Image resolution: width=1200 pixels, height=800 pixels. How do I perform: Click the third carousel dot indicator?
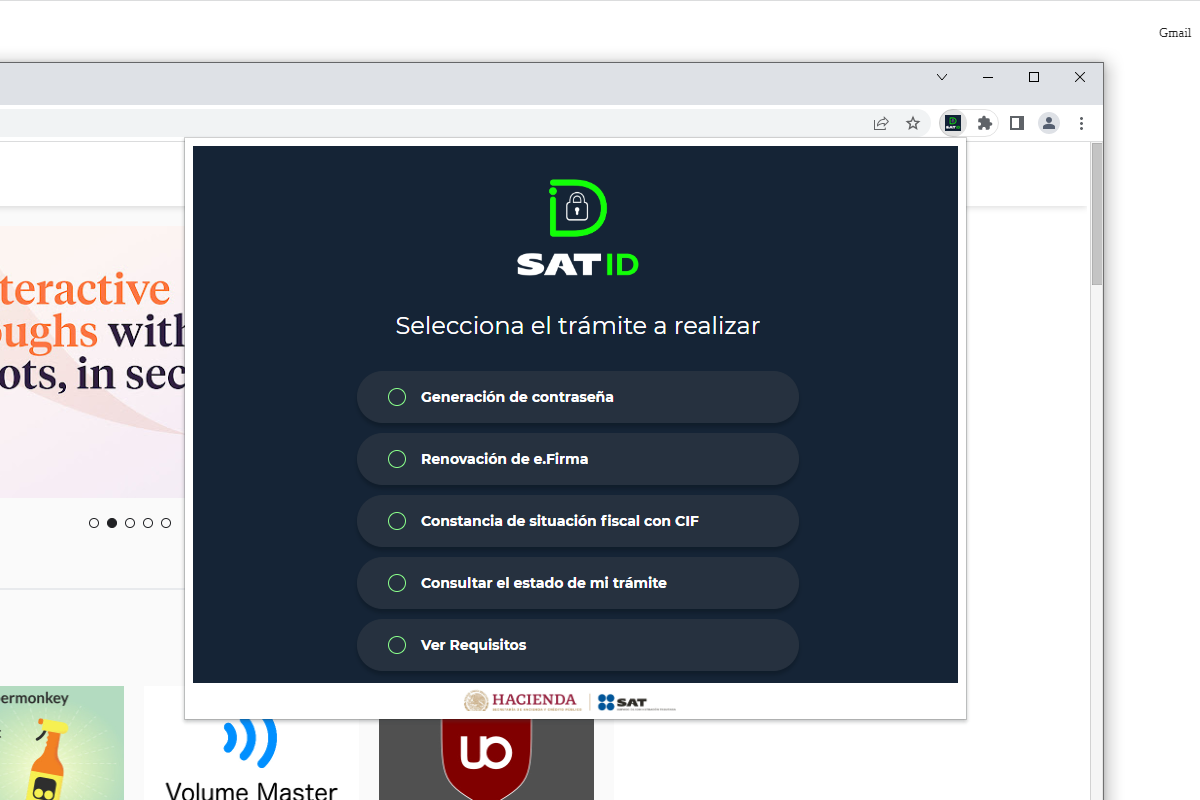[130, 523]
